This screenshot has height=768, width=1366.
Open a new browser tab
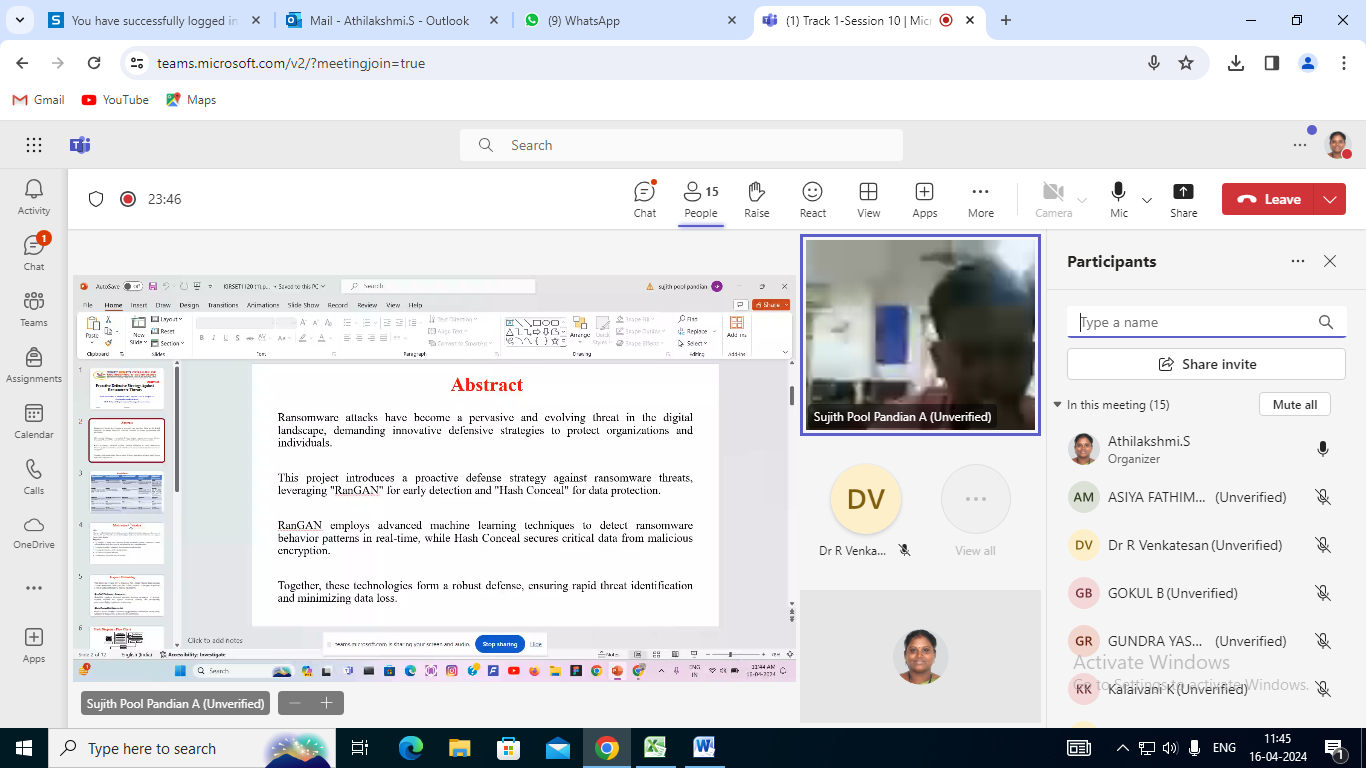1006,20
